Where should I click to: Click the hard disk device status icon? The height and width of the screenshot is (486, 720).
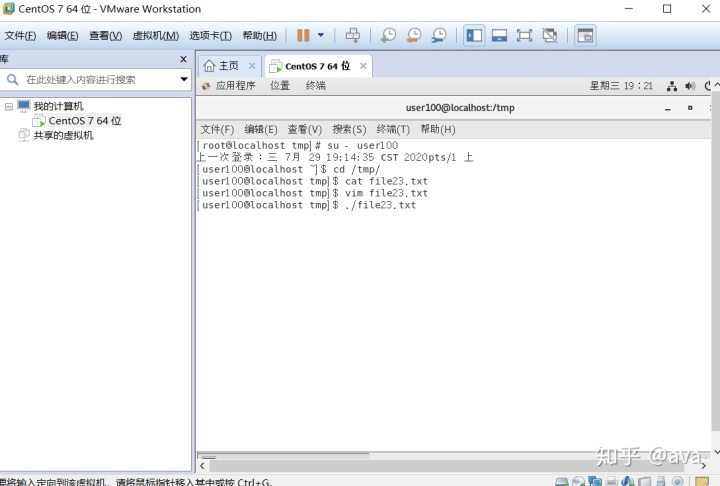pos(562,481)
